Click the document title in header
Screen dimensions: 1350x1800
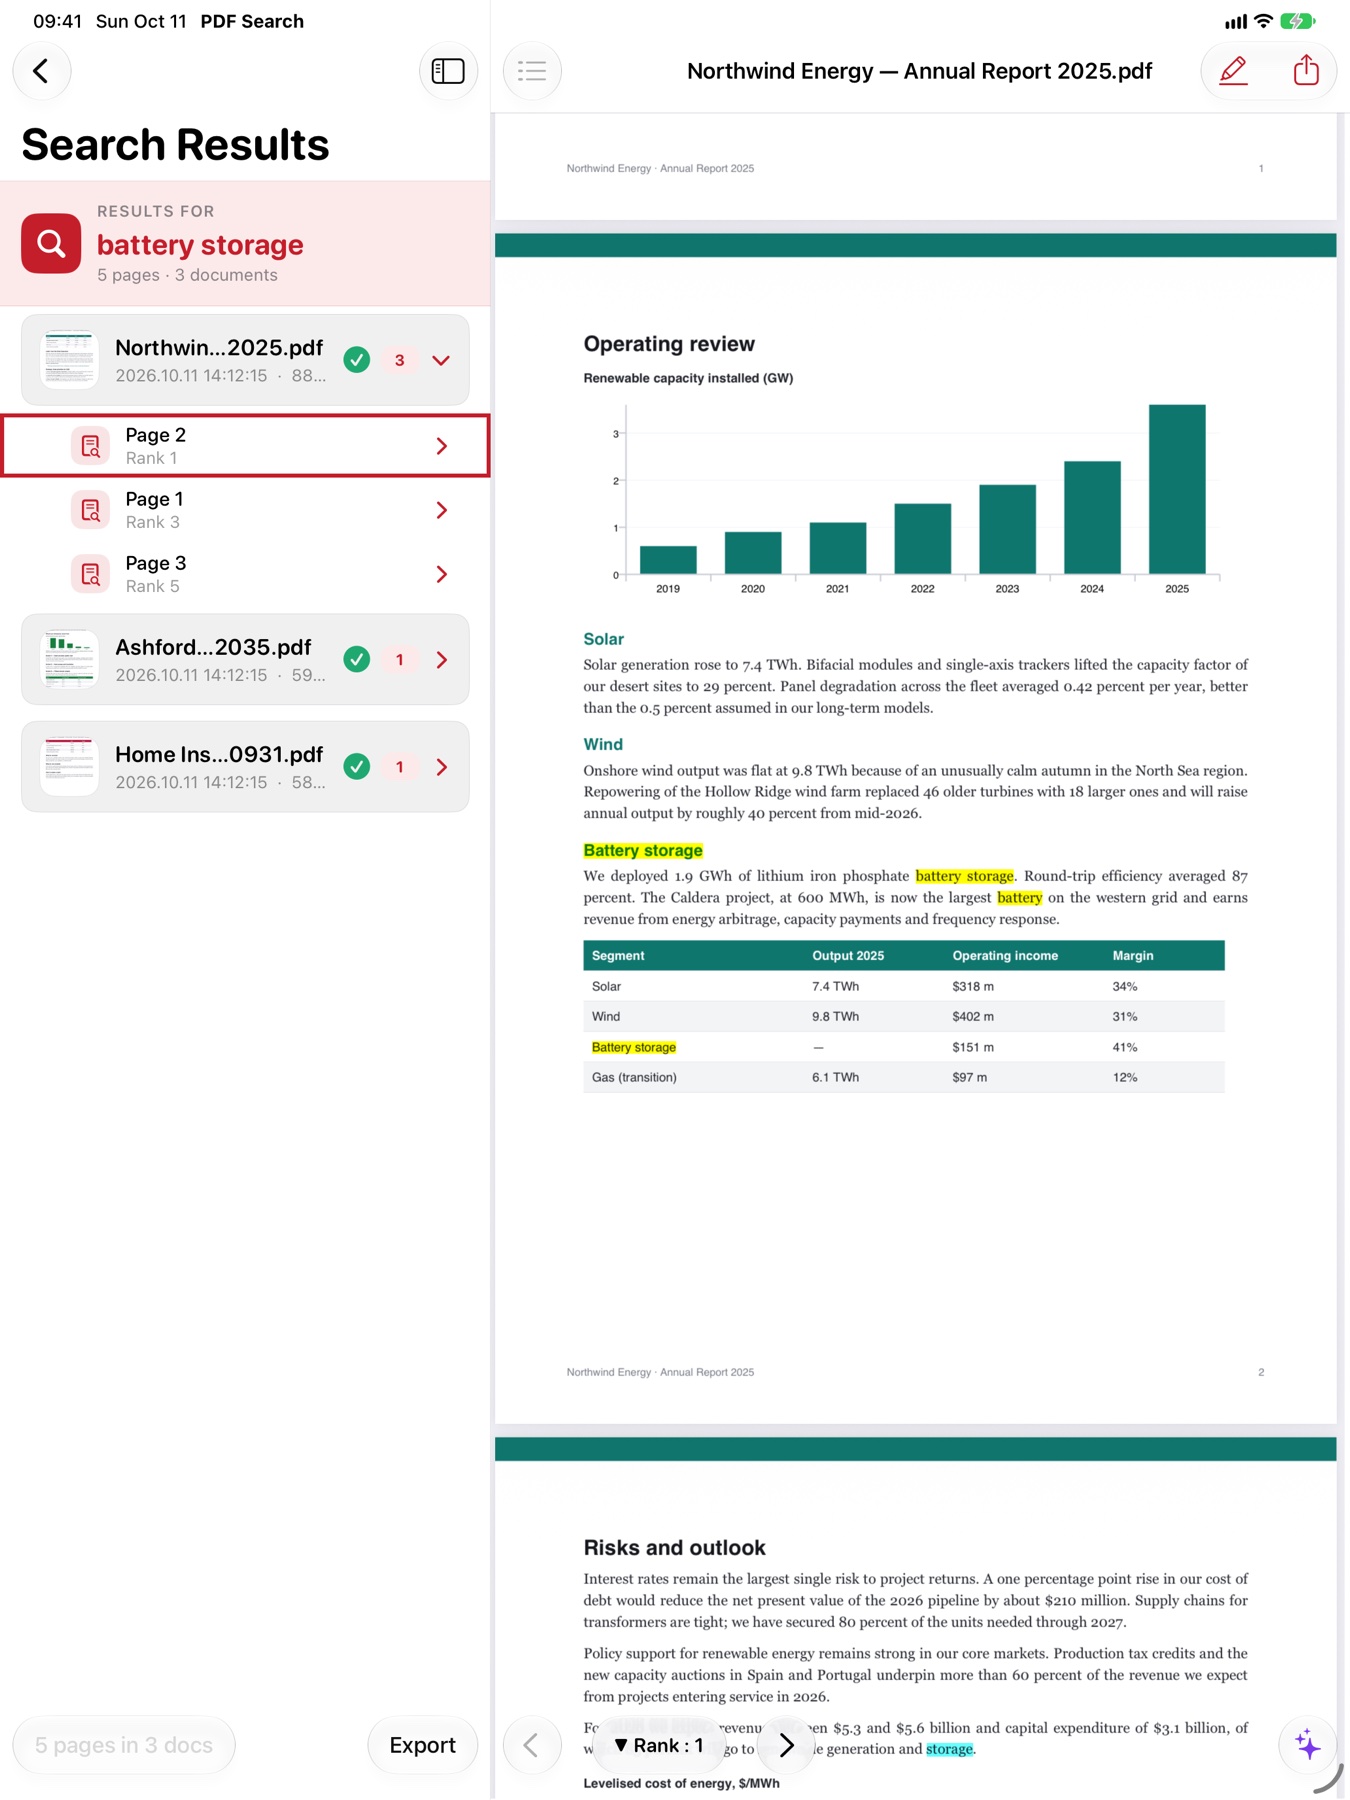click(x=919, y=71)
